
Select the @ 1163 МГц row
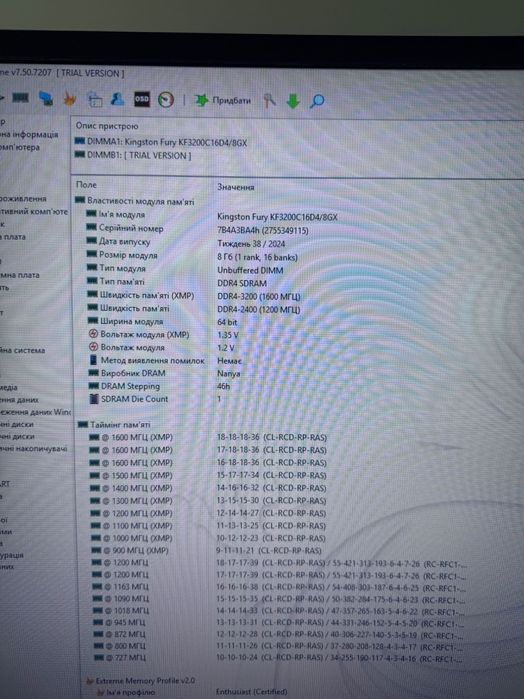[279, 587]
